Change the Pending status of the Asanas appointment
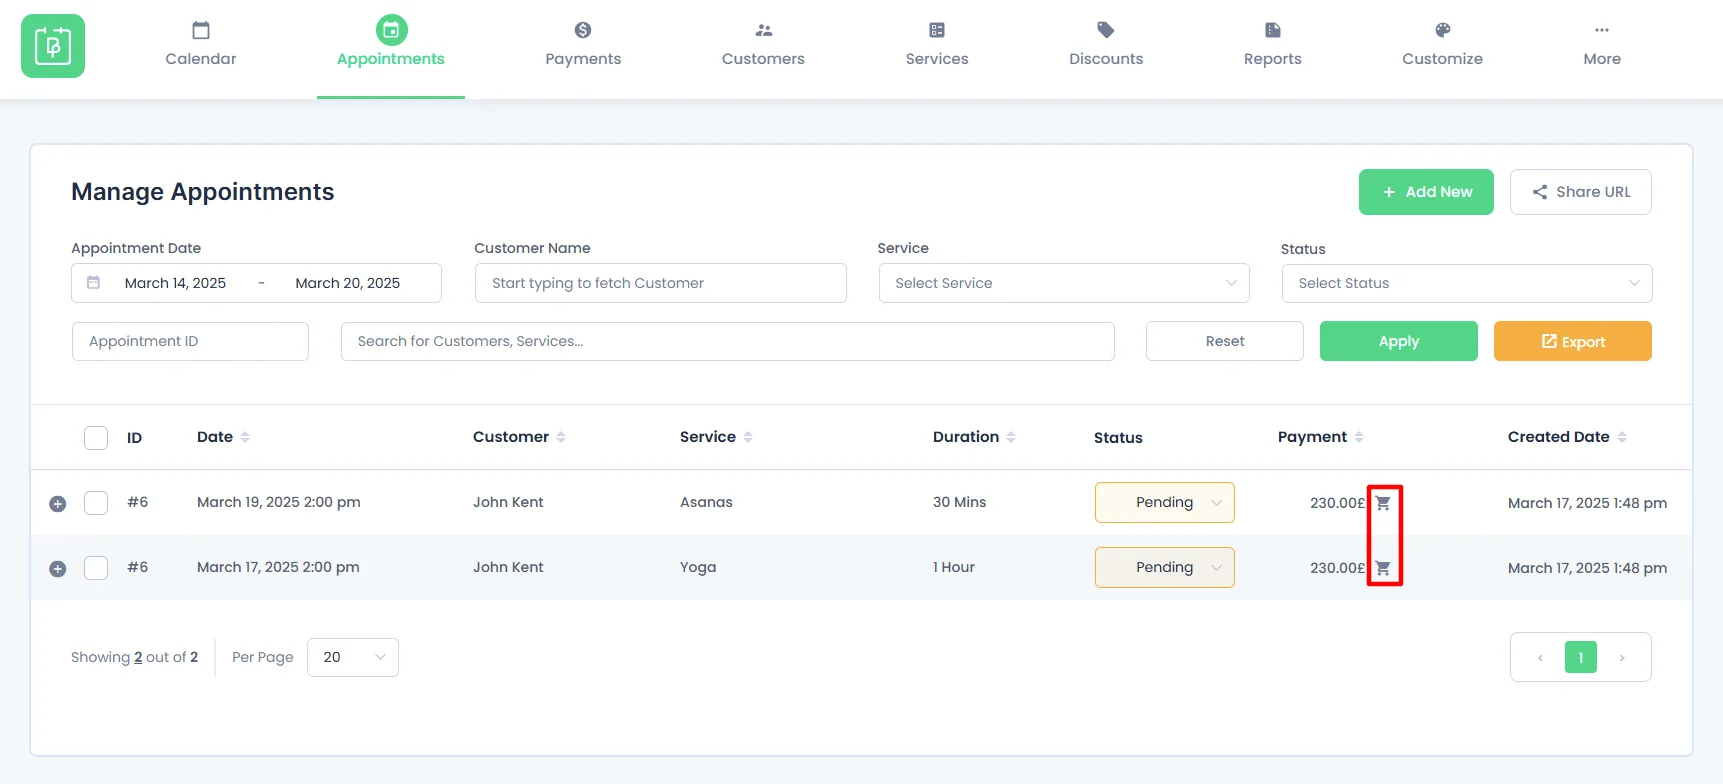This screenshot has width=1723, height=784. pyautogui.click(x=1165, y=502)
